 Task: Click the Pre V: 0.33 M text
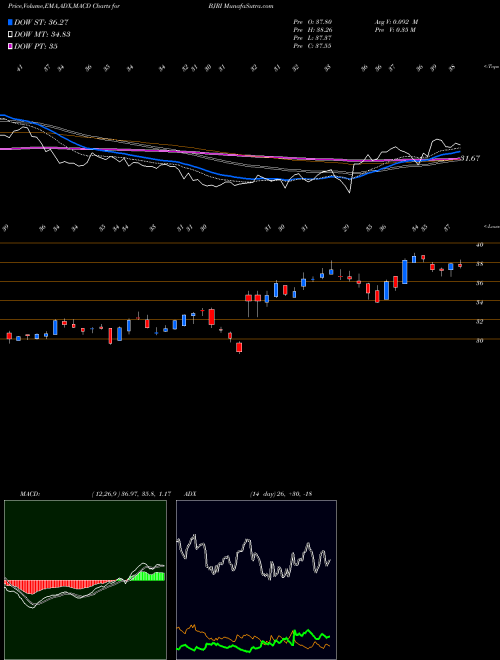point(394,30)
